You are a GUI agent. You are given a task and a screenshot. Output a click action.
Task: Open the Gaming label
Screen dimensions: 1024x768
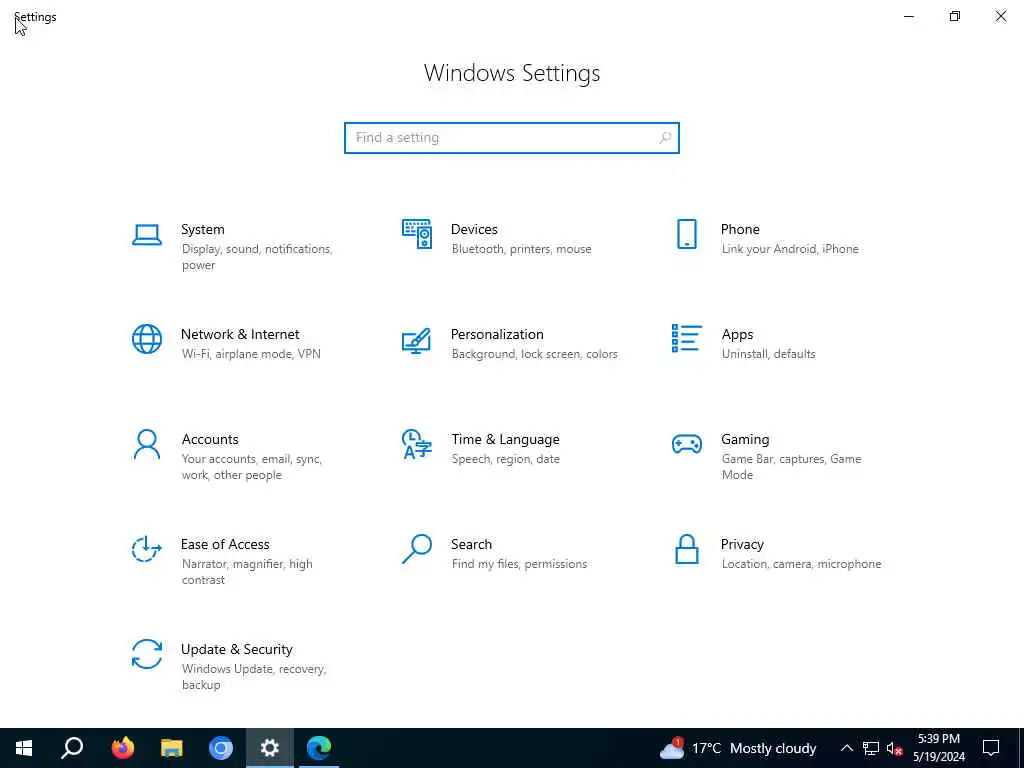click(745, 440)
